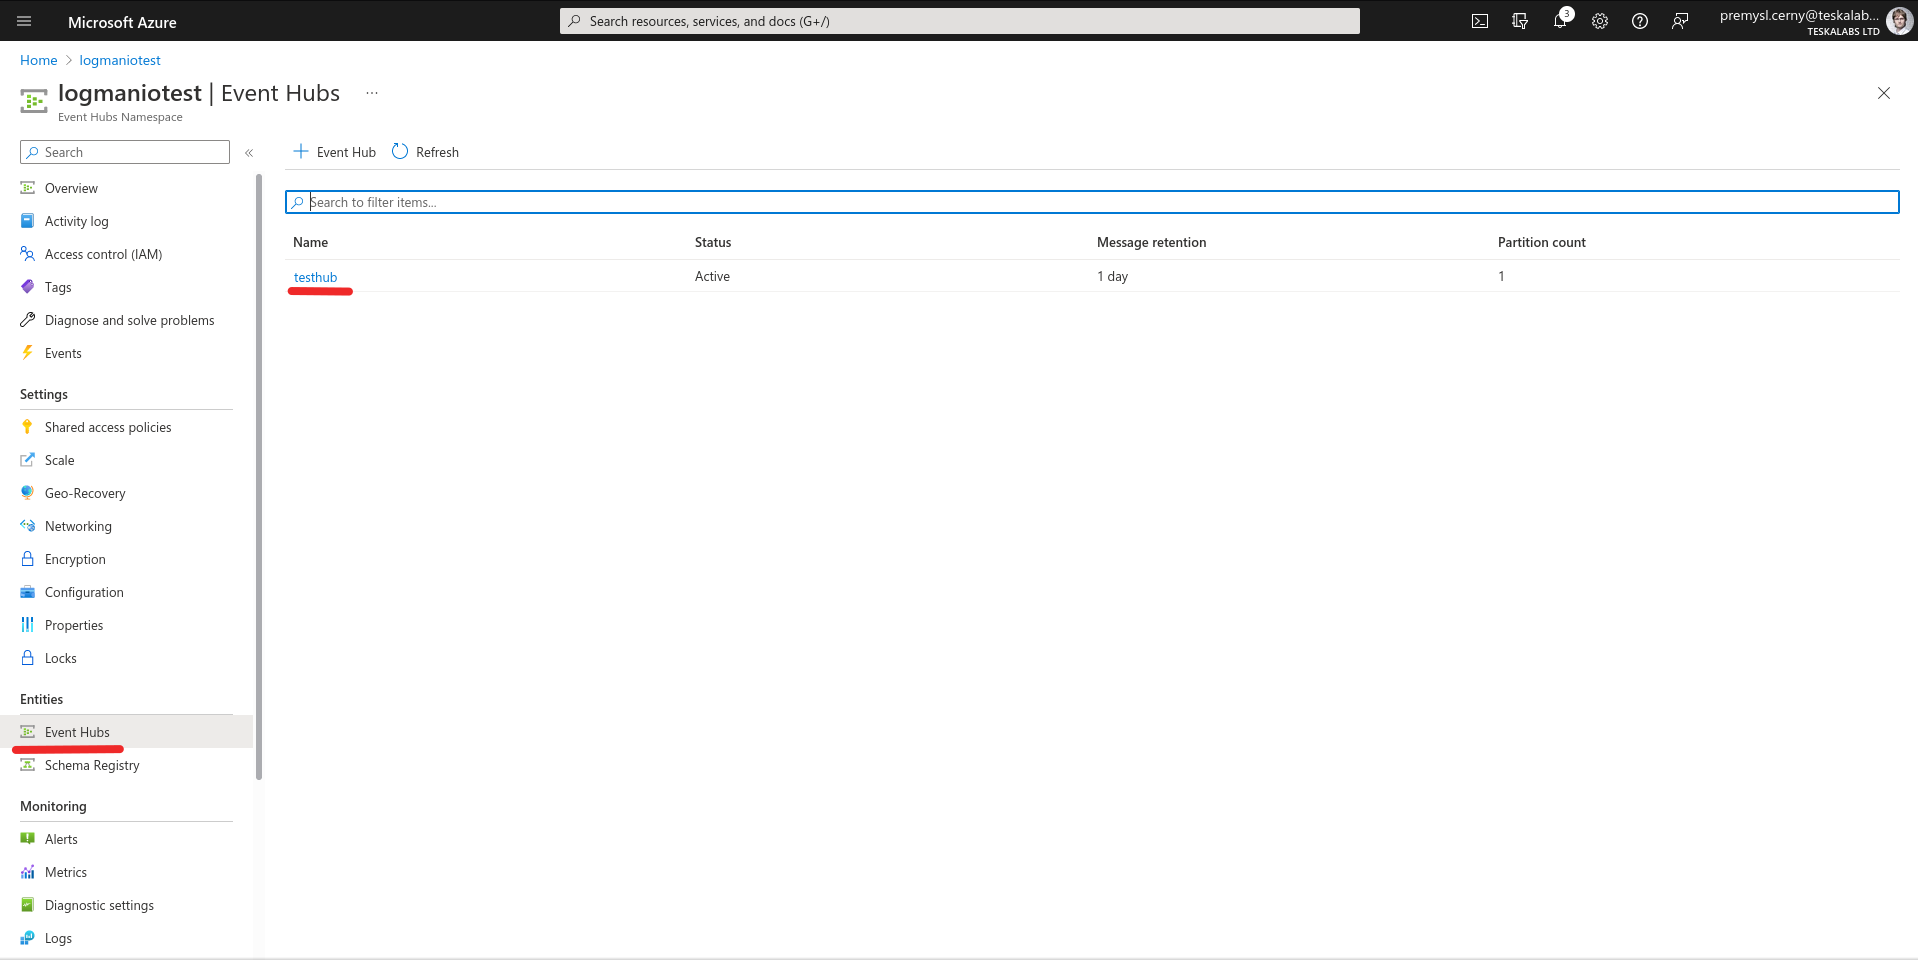The width and height of the screenshot is (1918, 960).
Task: Click the user account avatar
Action: click(x=1899, y=21)
